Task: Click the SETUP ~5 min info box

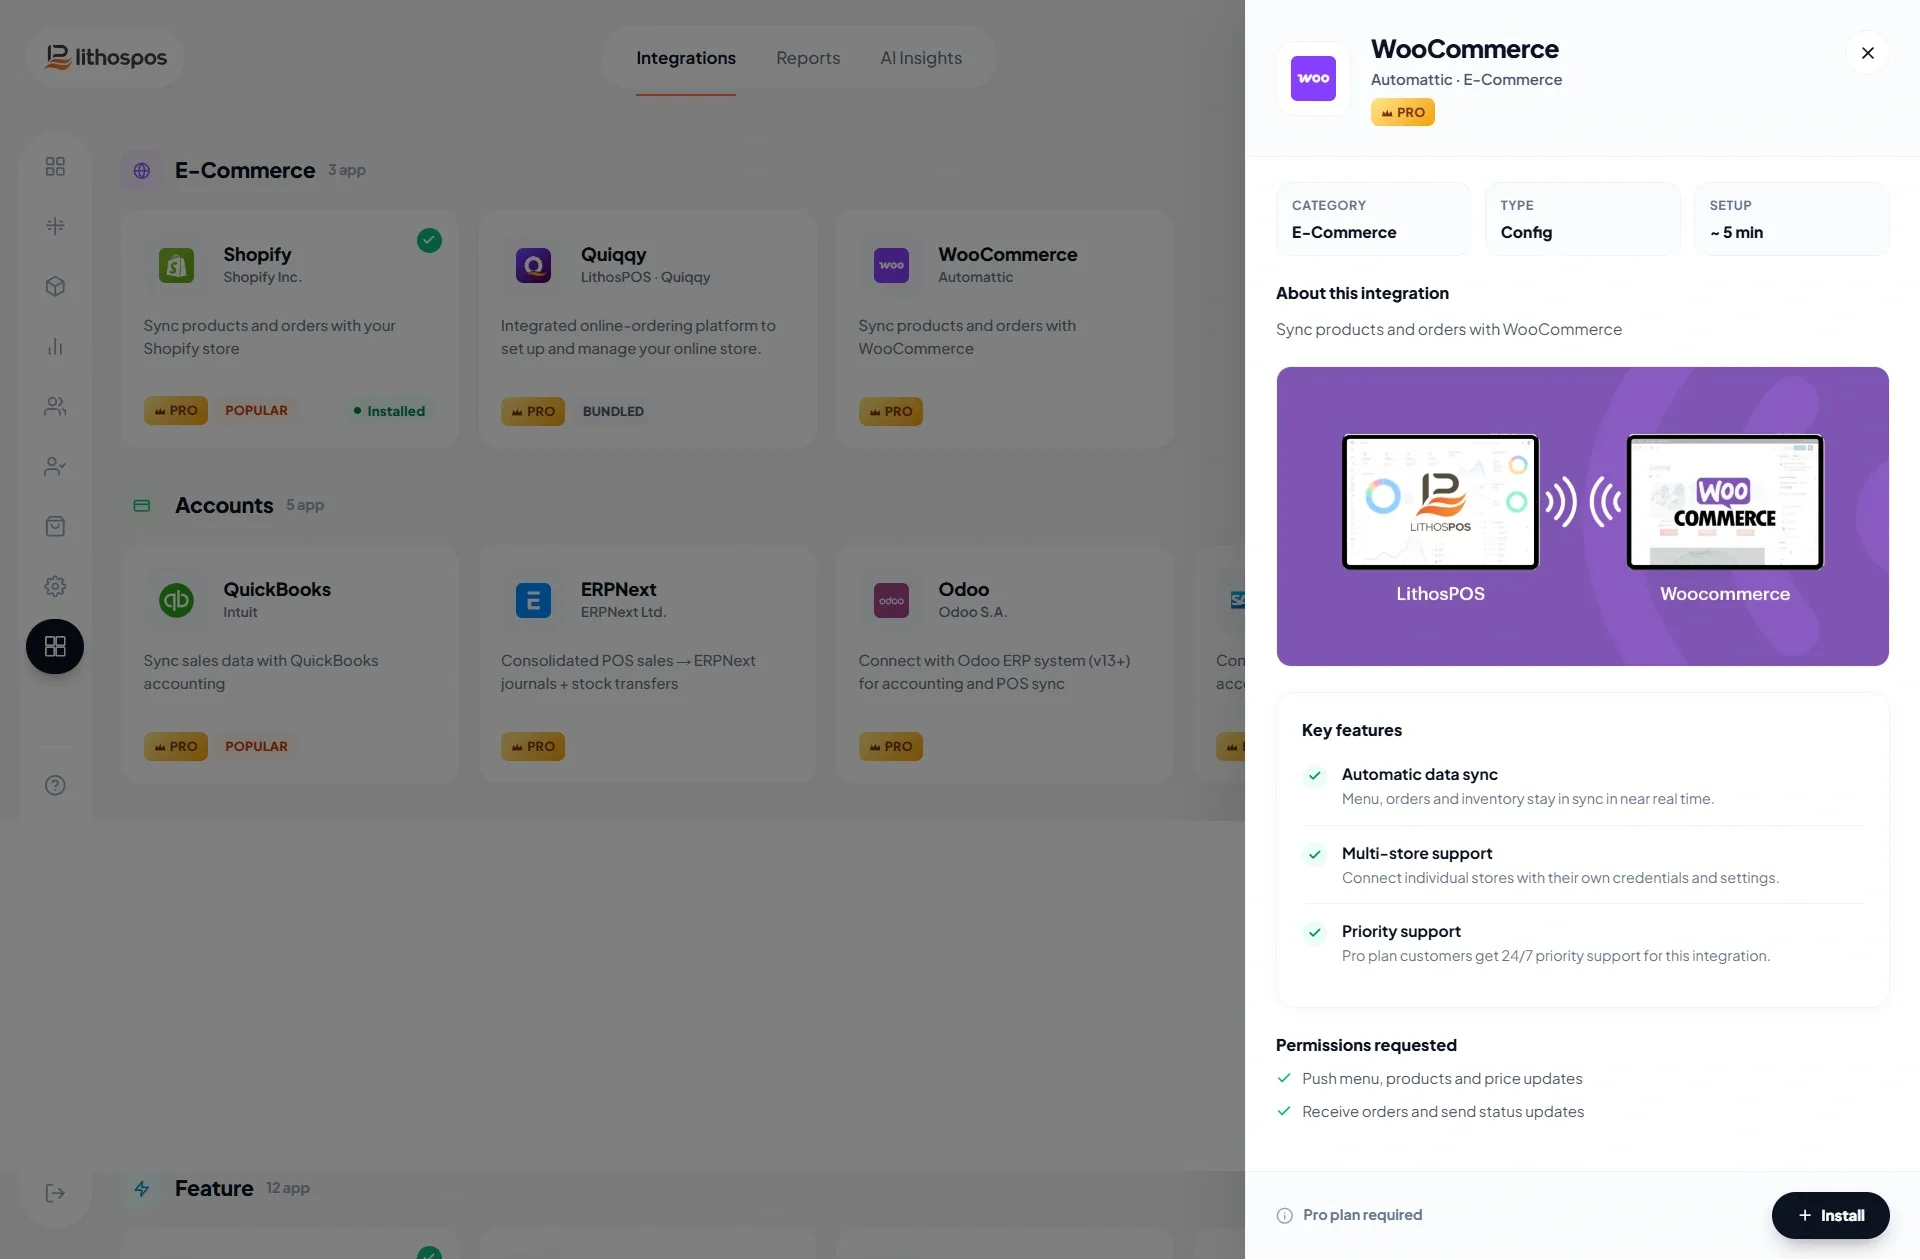Action: (1792, 219)
